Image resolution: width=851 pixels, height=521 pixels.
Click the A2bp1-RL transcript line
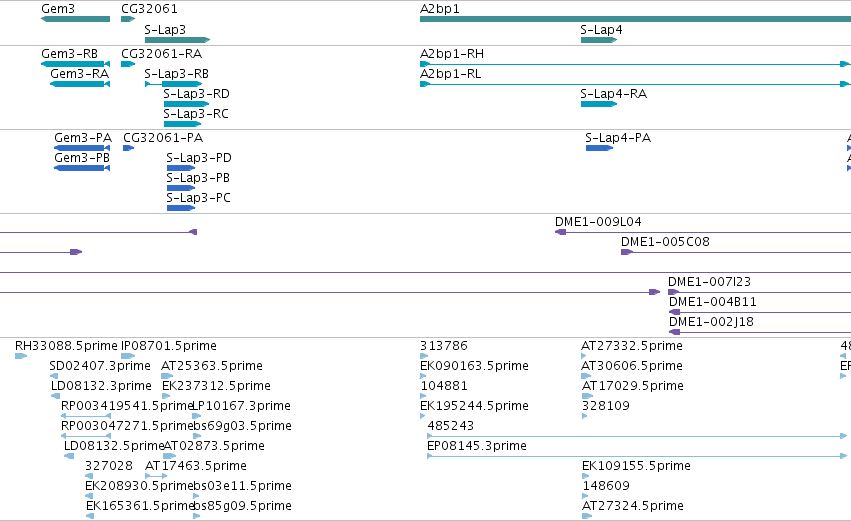pos(636,84)
